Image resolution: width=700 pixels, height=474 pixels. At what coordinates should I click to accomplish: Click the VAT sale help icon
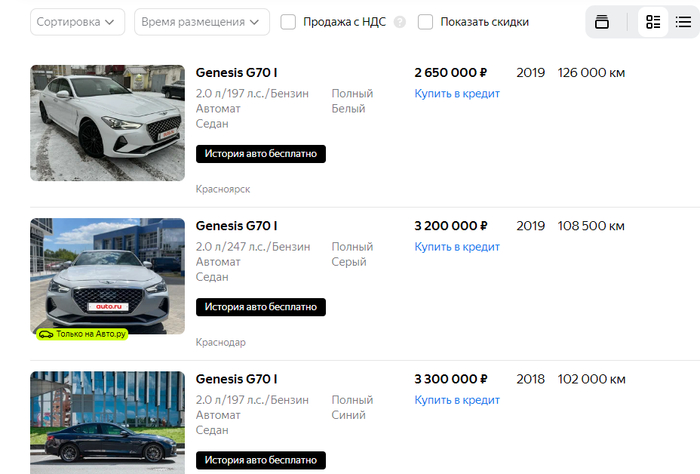click(400, 22)
